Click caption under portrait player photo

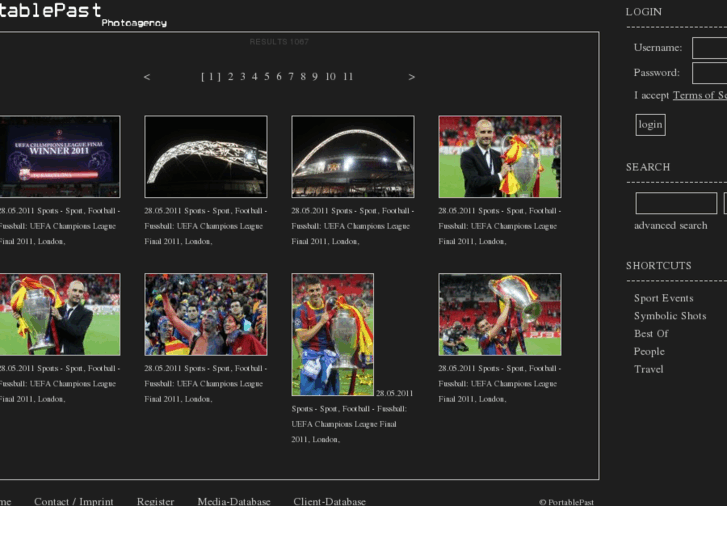coord(351,417)
